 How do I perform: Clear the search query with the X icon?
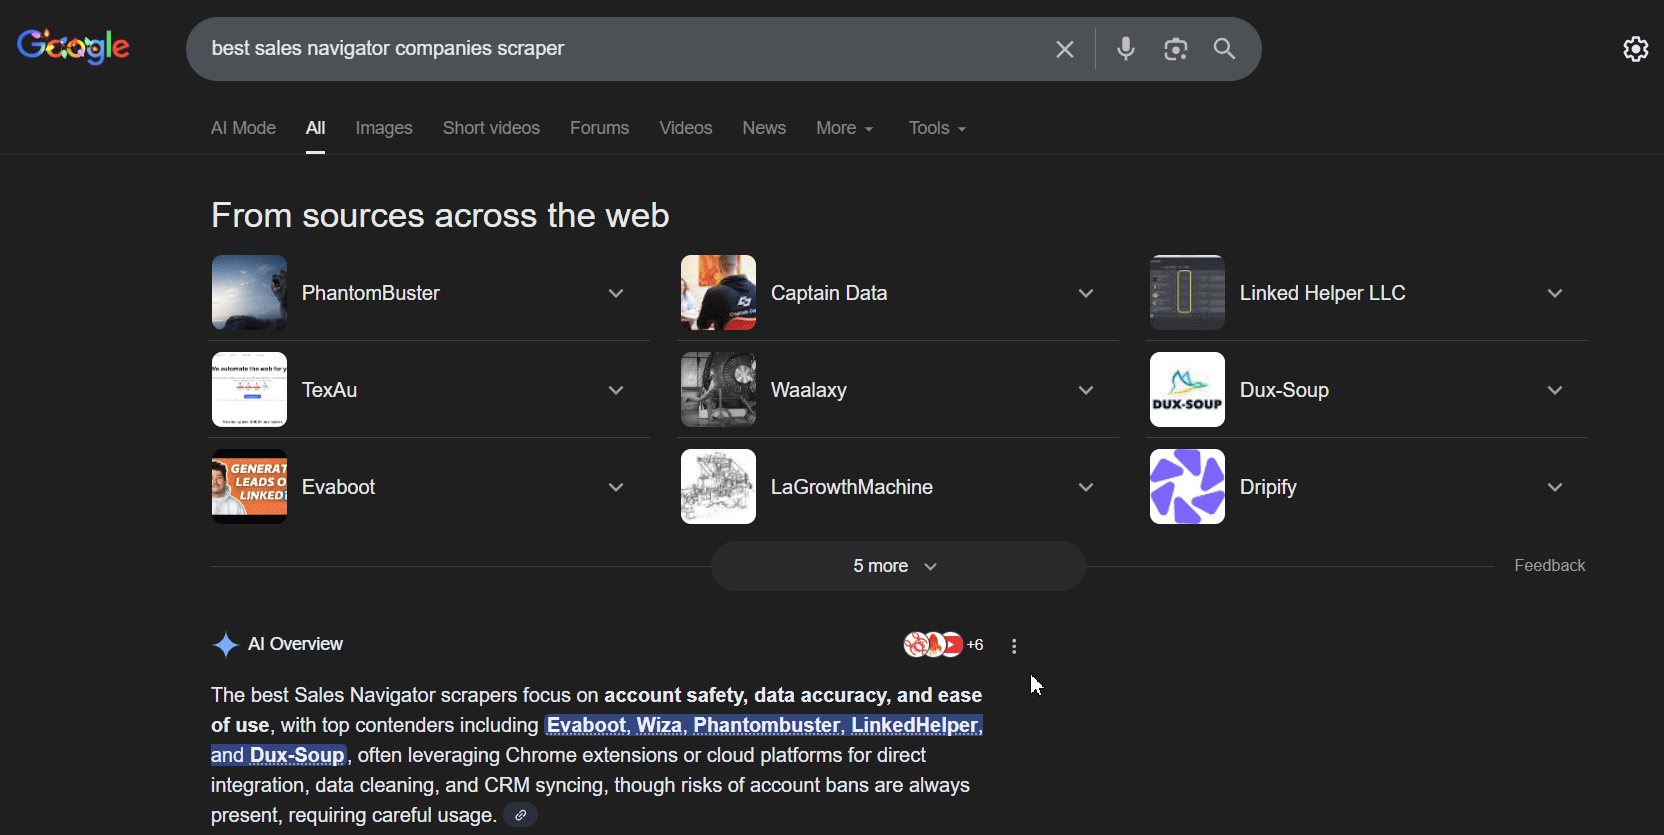(x=1065, y=49)
